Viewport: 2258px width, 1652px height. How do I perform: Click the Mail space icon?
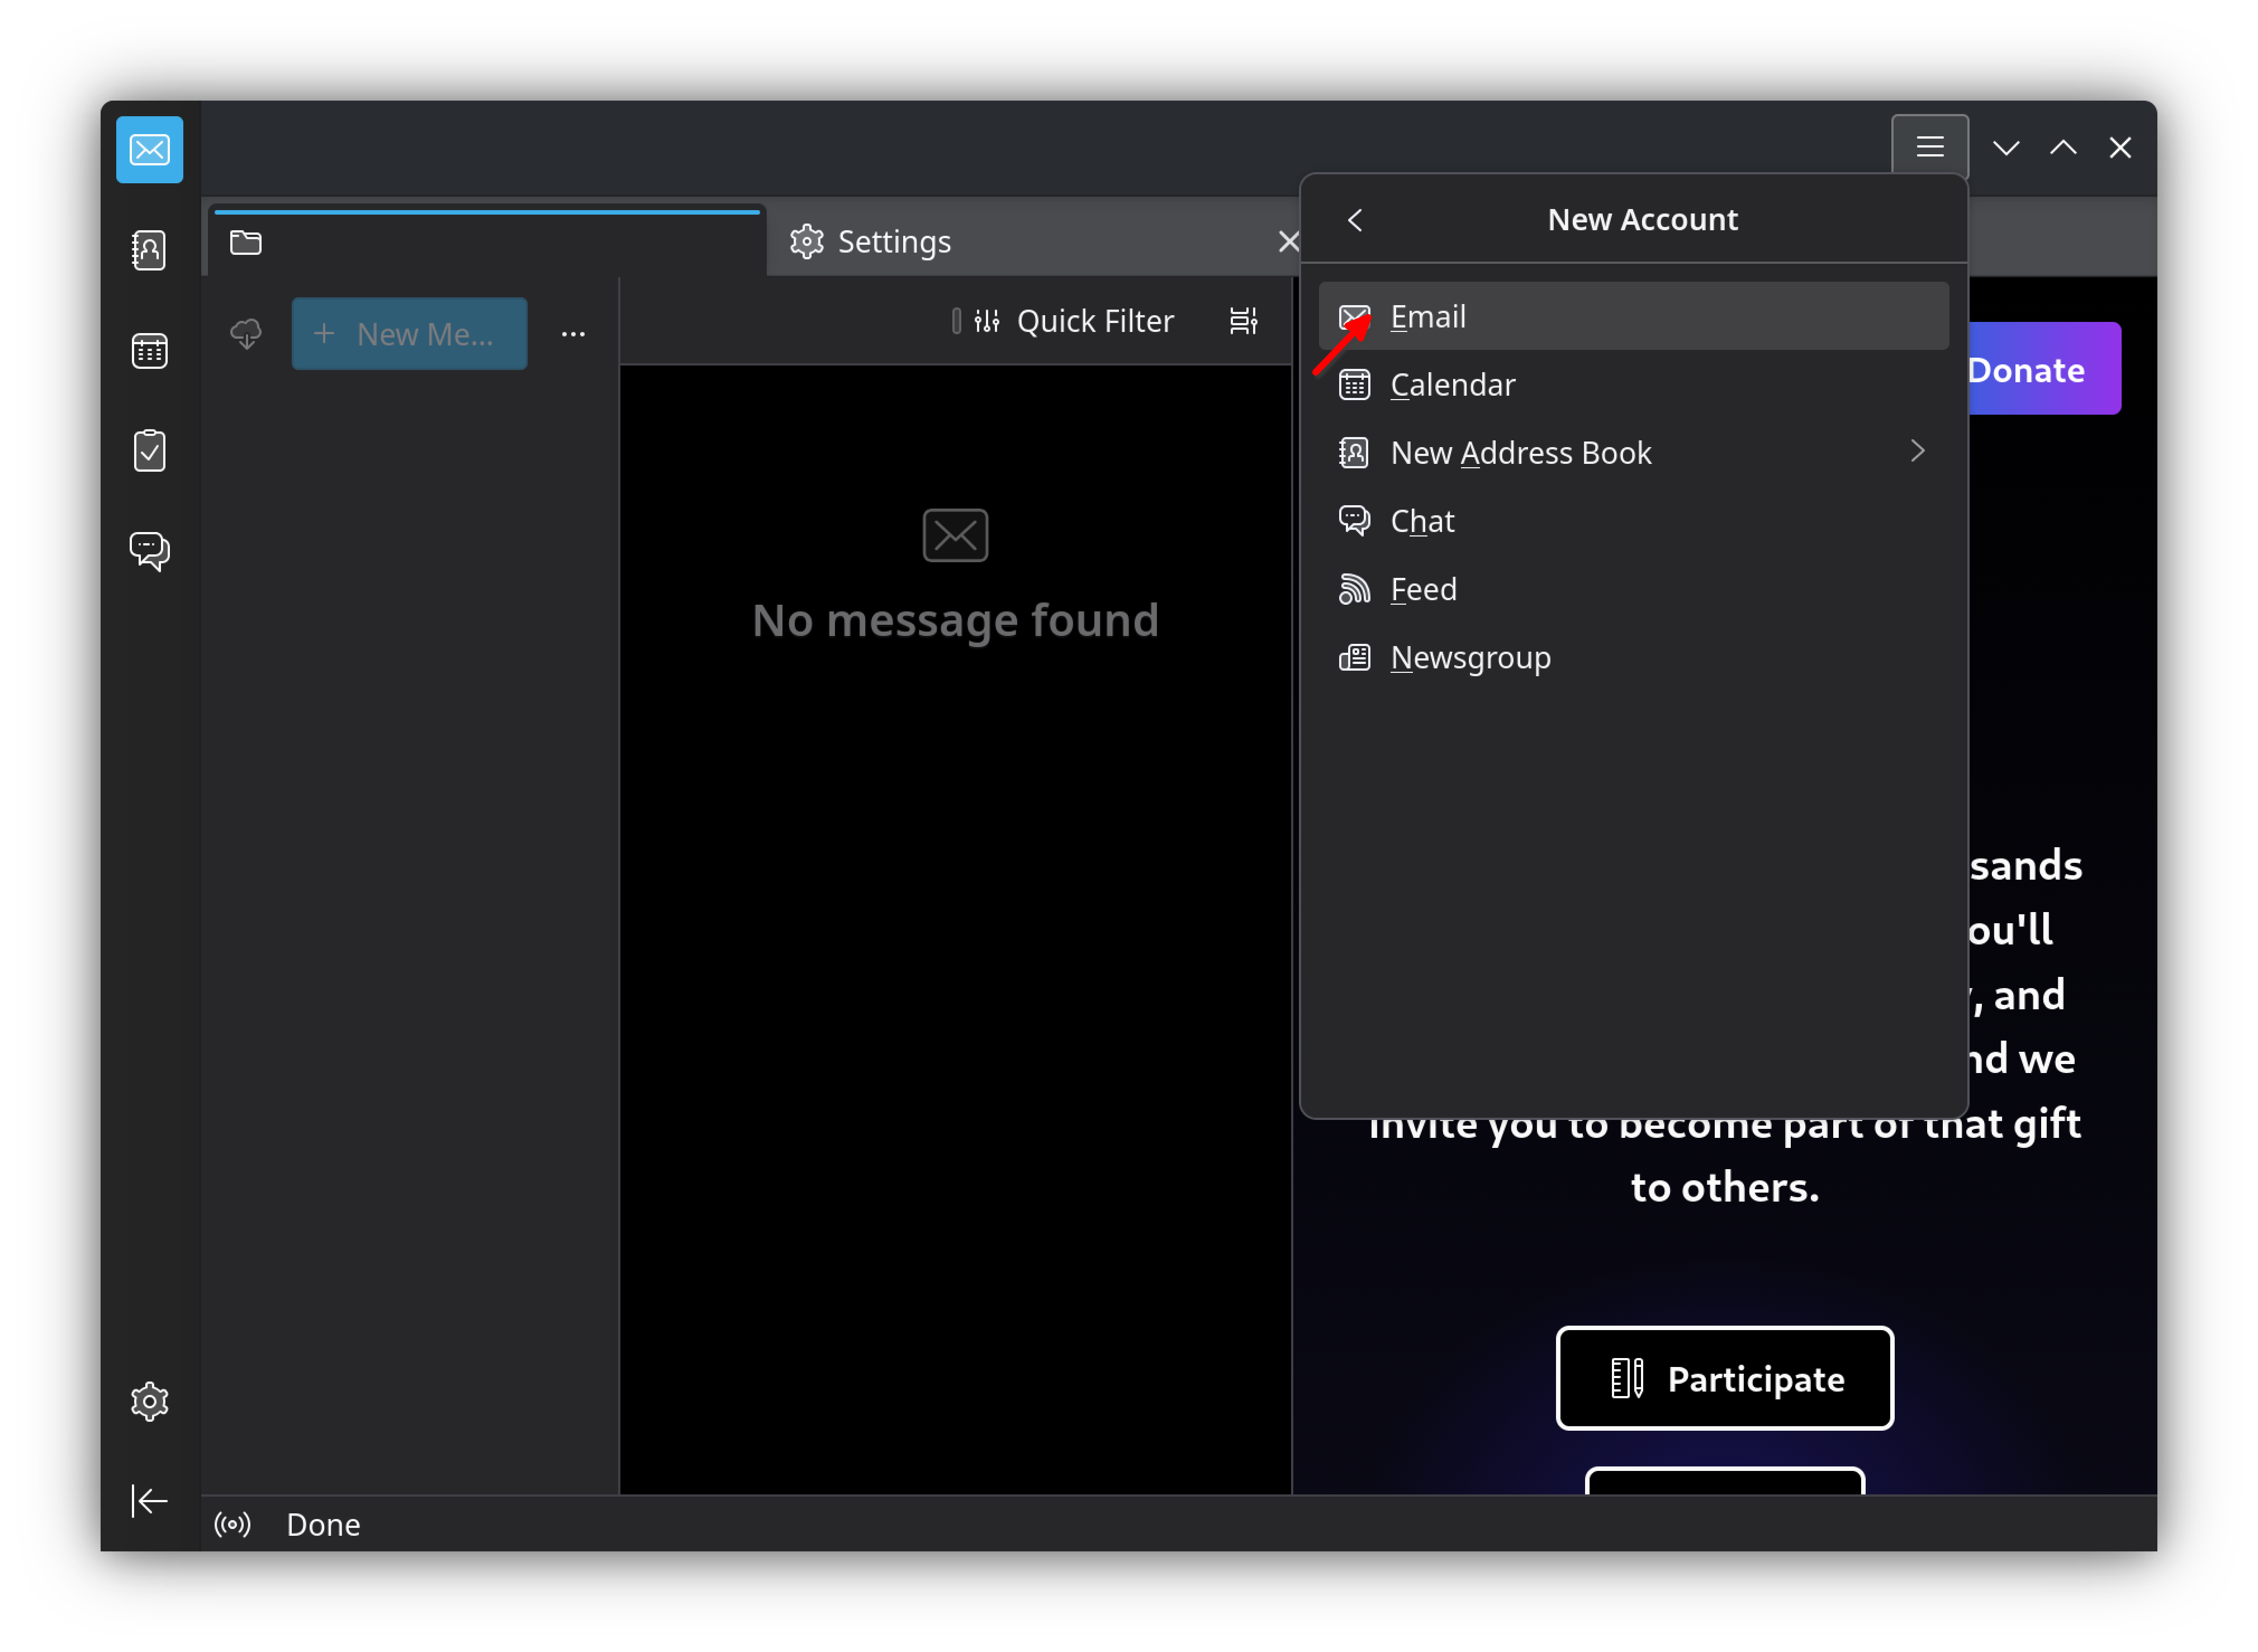[x=149, y=150]
